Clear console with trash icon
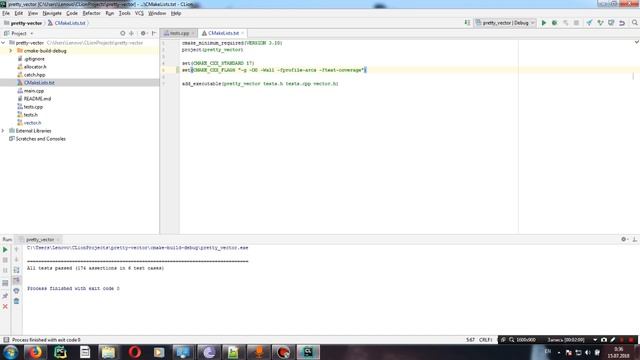 tap(16, 301)
